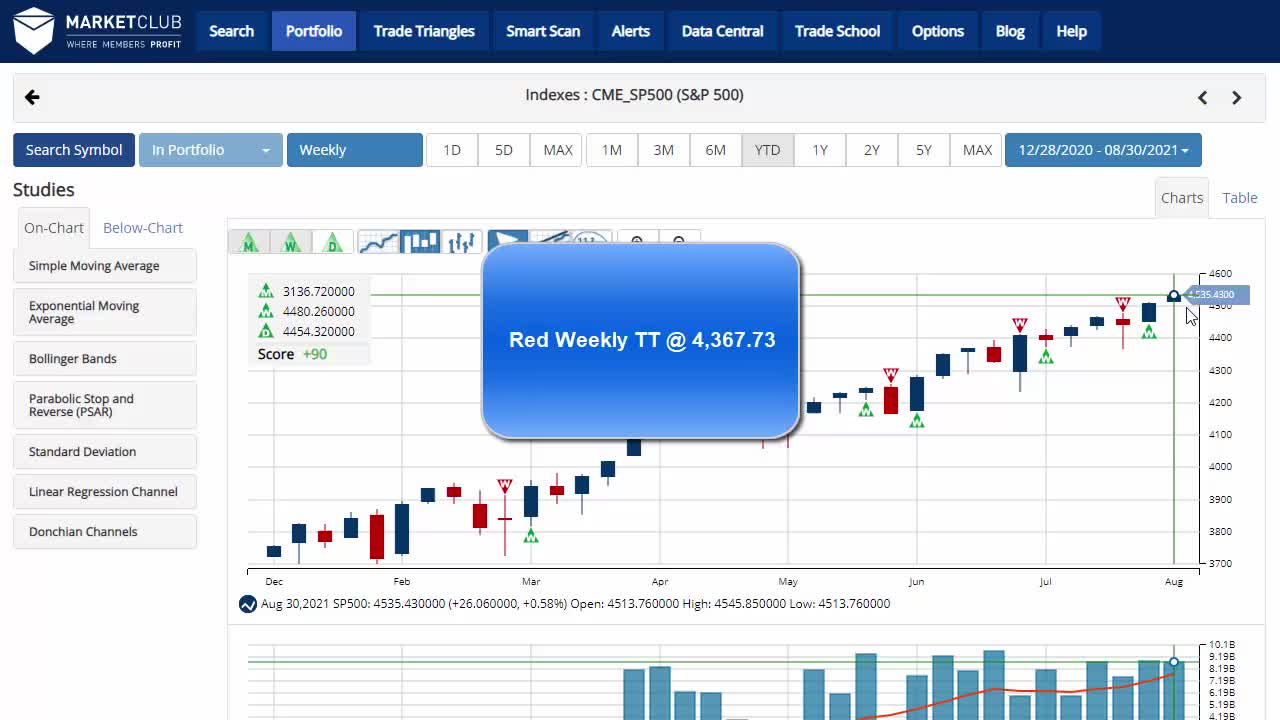Add Donchian Channels study
The height and width of the screenshot is (720, 1280).
point(105,532)
